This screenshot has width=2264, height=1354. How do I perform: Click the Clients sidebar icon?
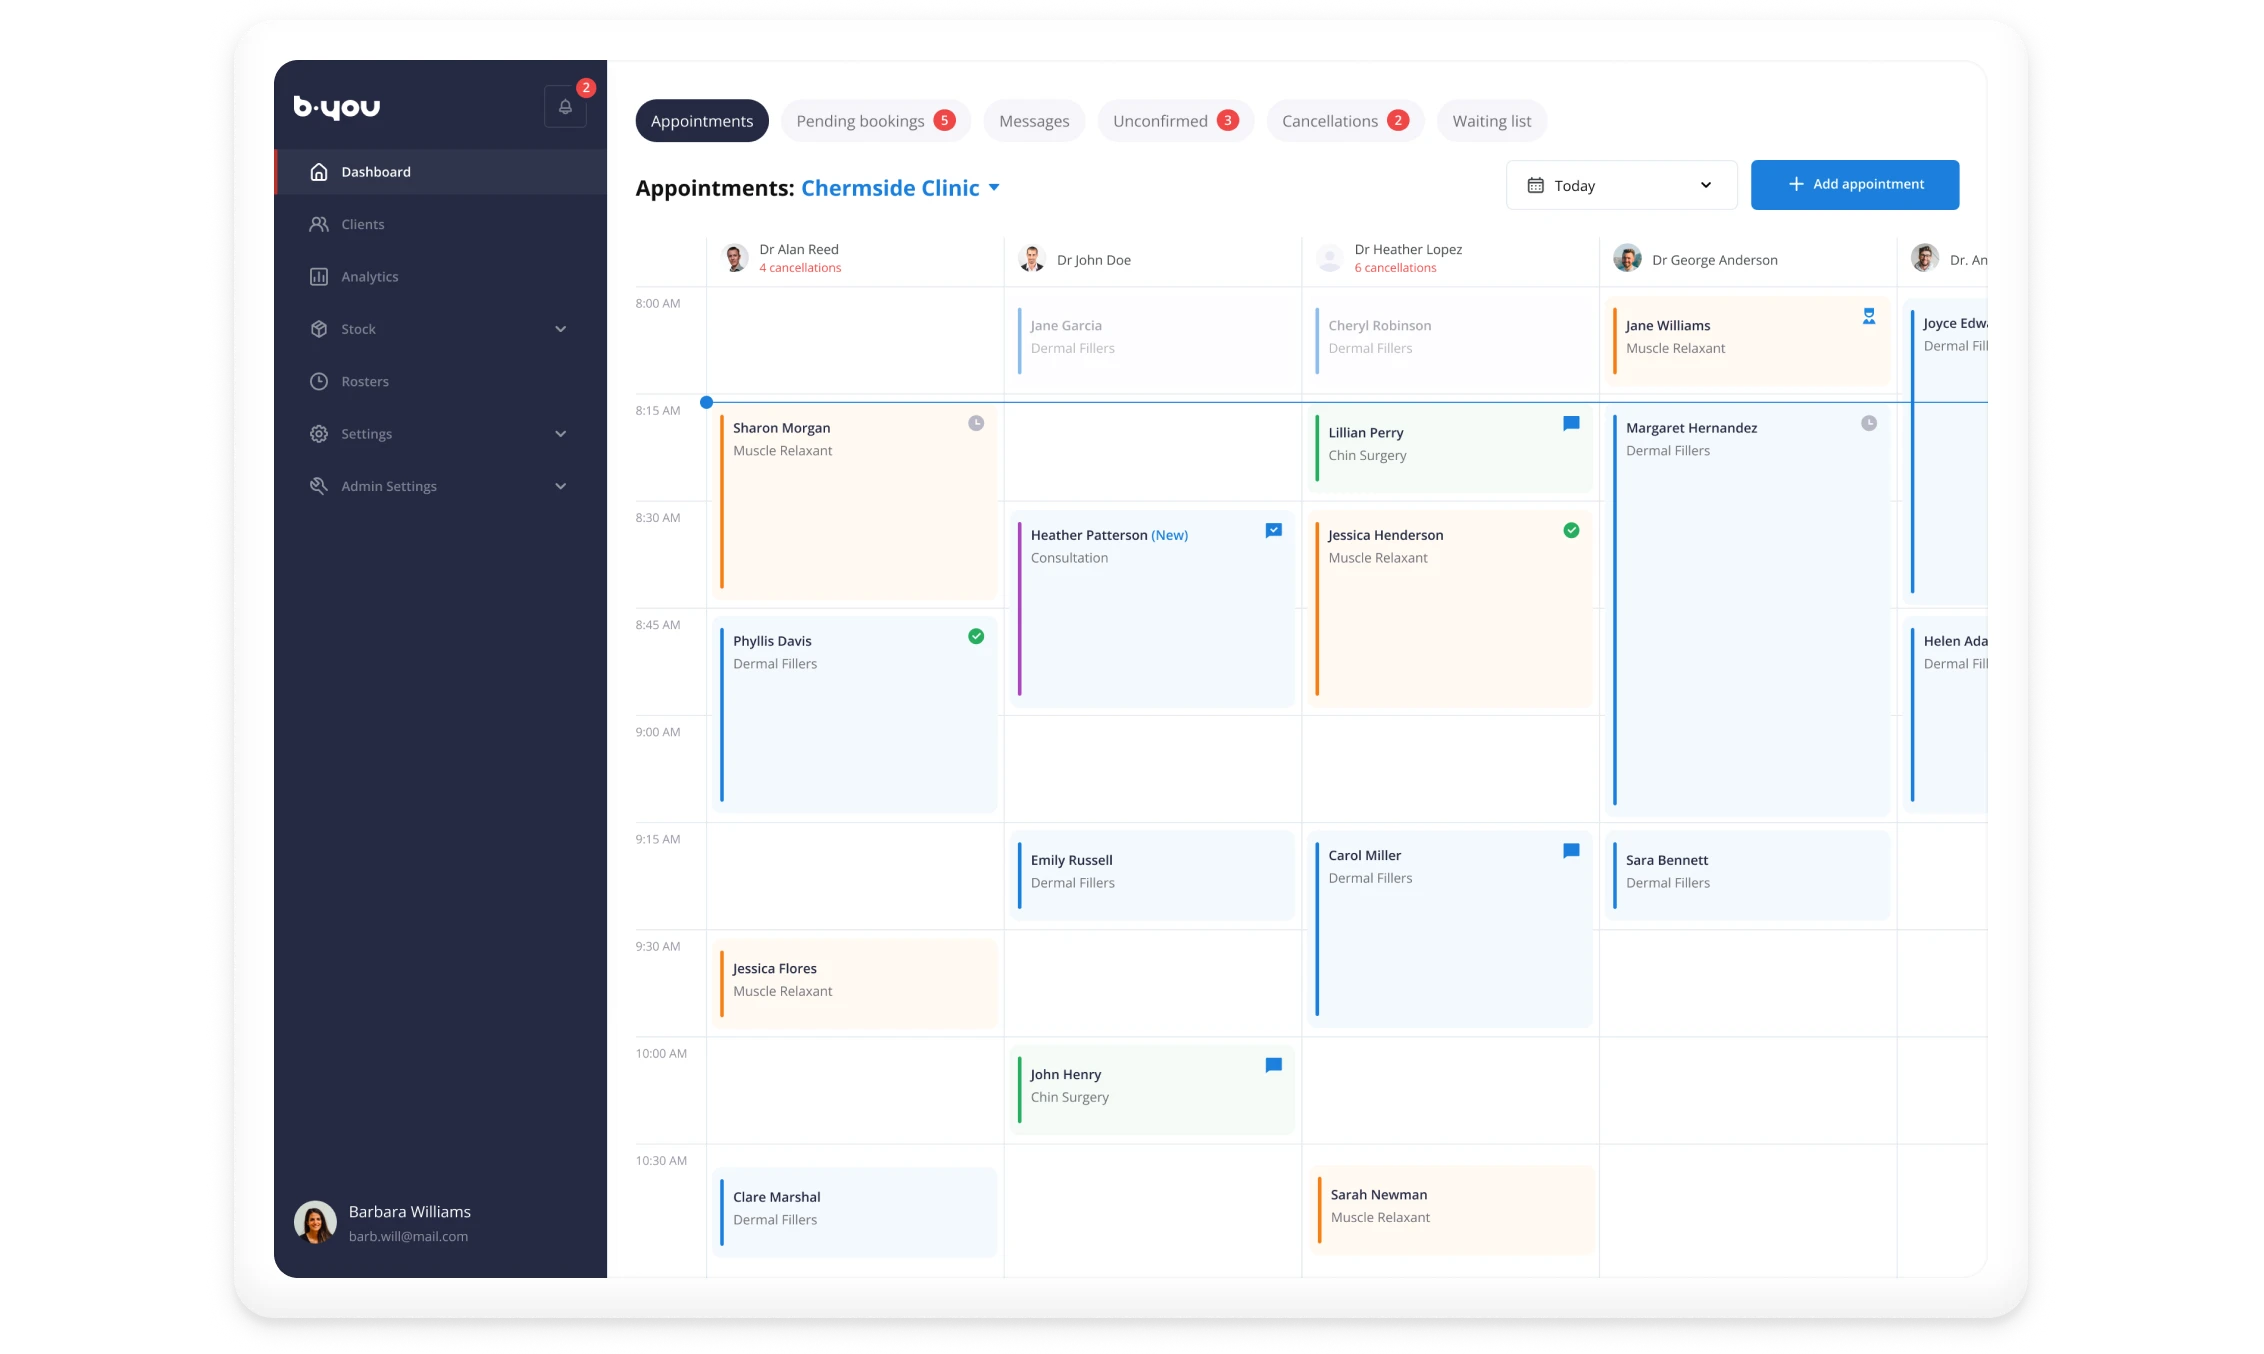pos(319,224)
